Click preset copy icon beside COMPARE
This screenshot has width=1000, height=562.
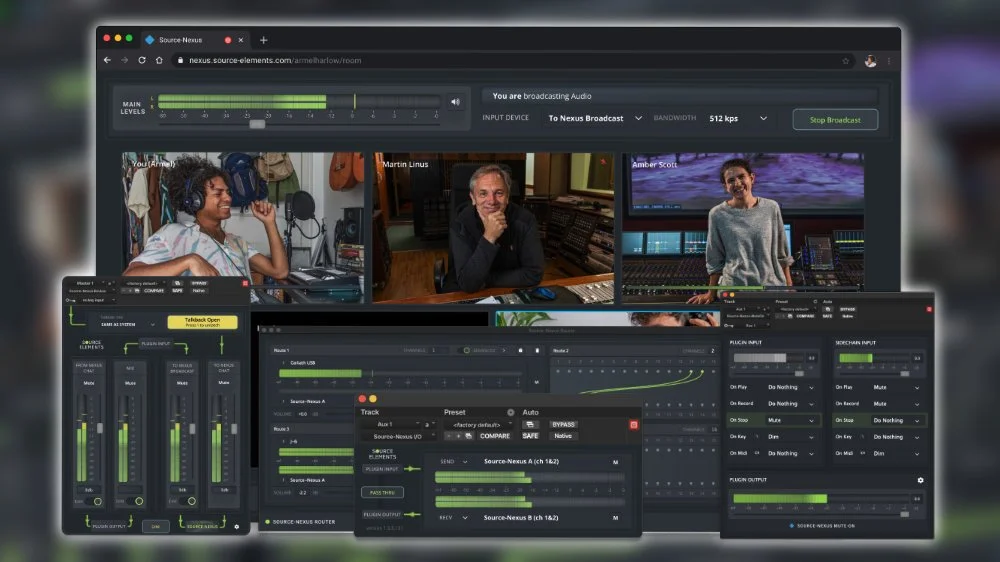468,436
